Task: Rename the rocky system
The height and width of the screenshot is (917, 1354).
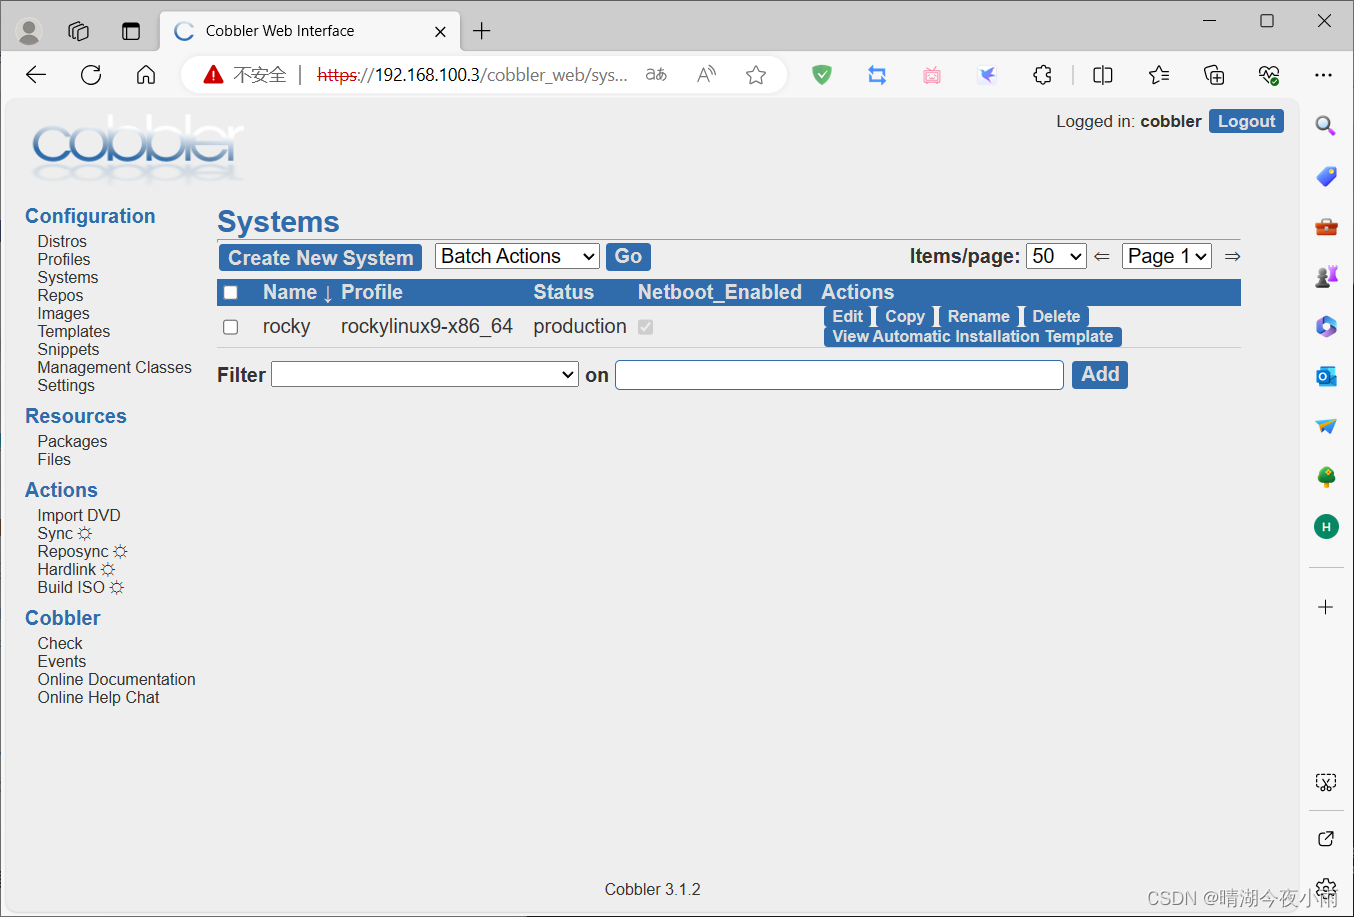Action: point(979,317)
